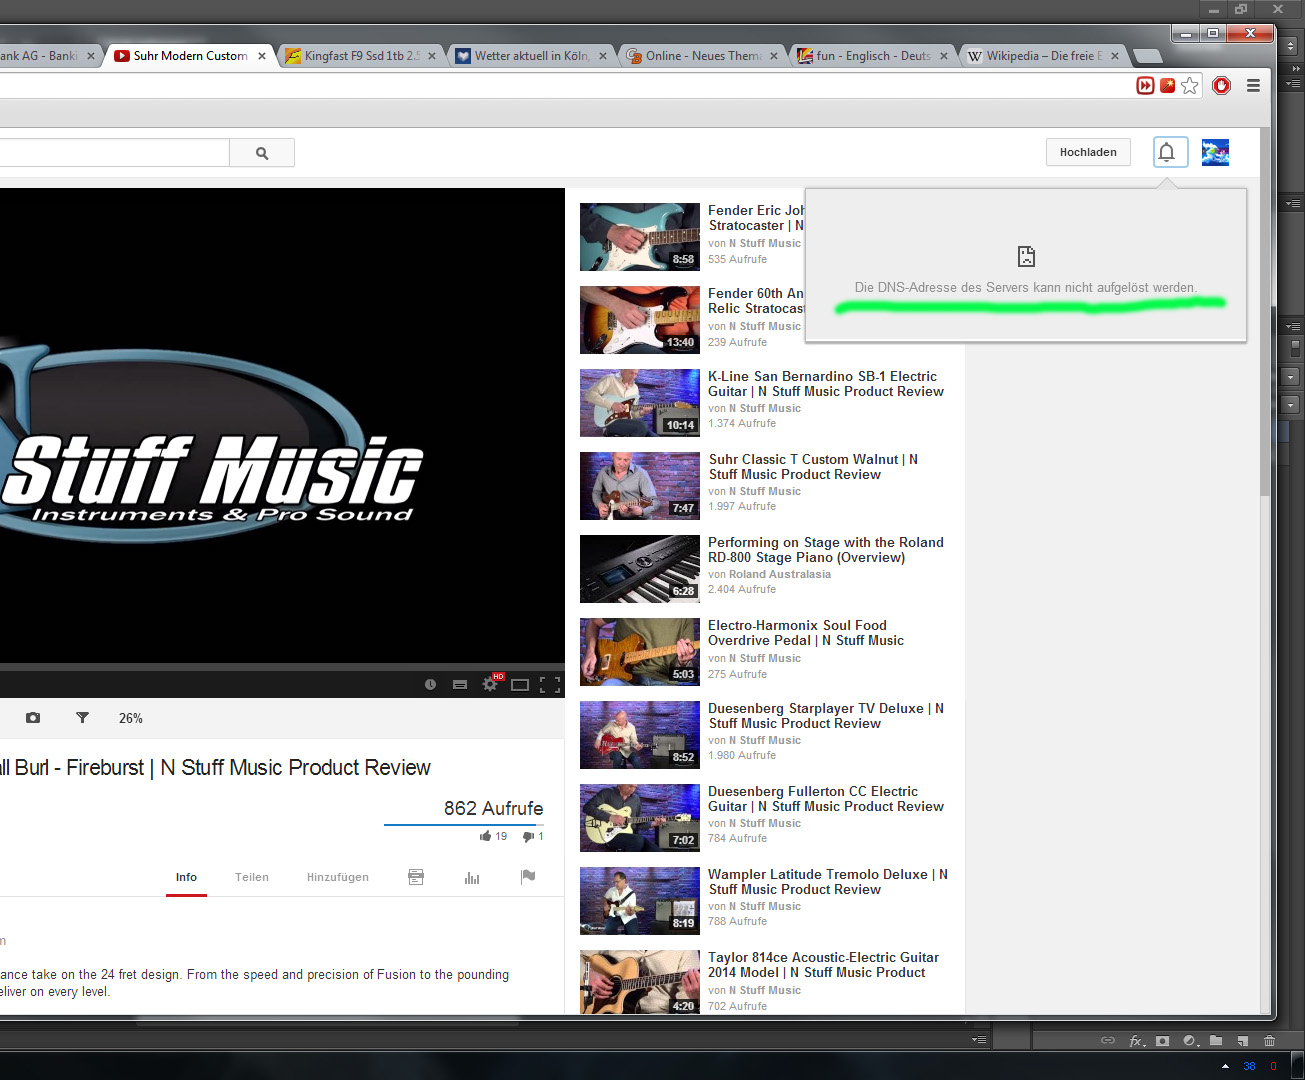Click the Roland Australasia channel name
Viewport: 1305px width, 1080px height.
pyautogui.click(x=780, y=574)
